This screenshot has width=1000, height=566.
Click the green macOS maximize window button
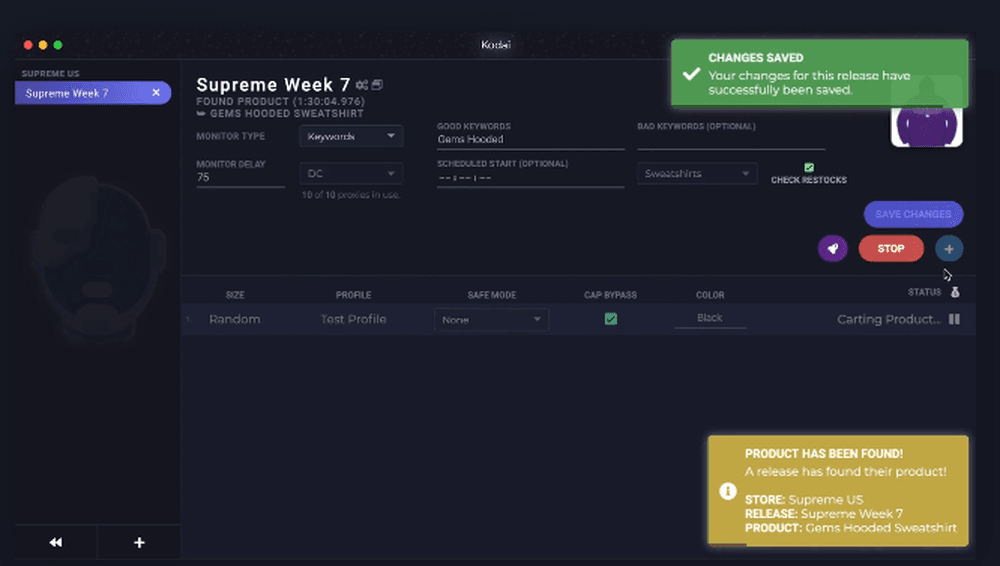click(58, 45)
